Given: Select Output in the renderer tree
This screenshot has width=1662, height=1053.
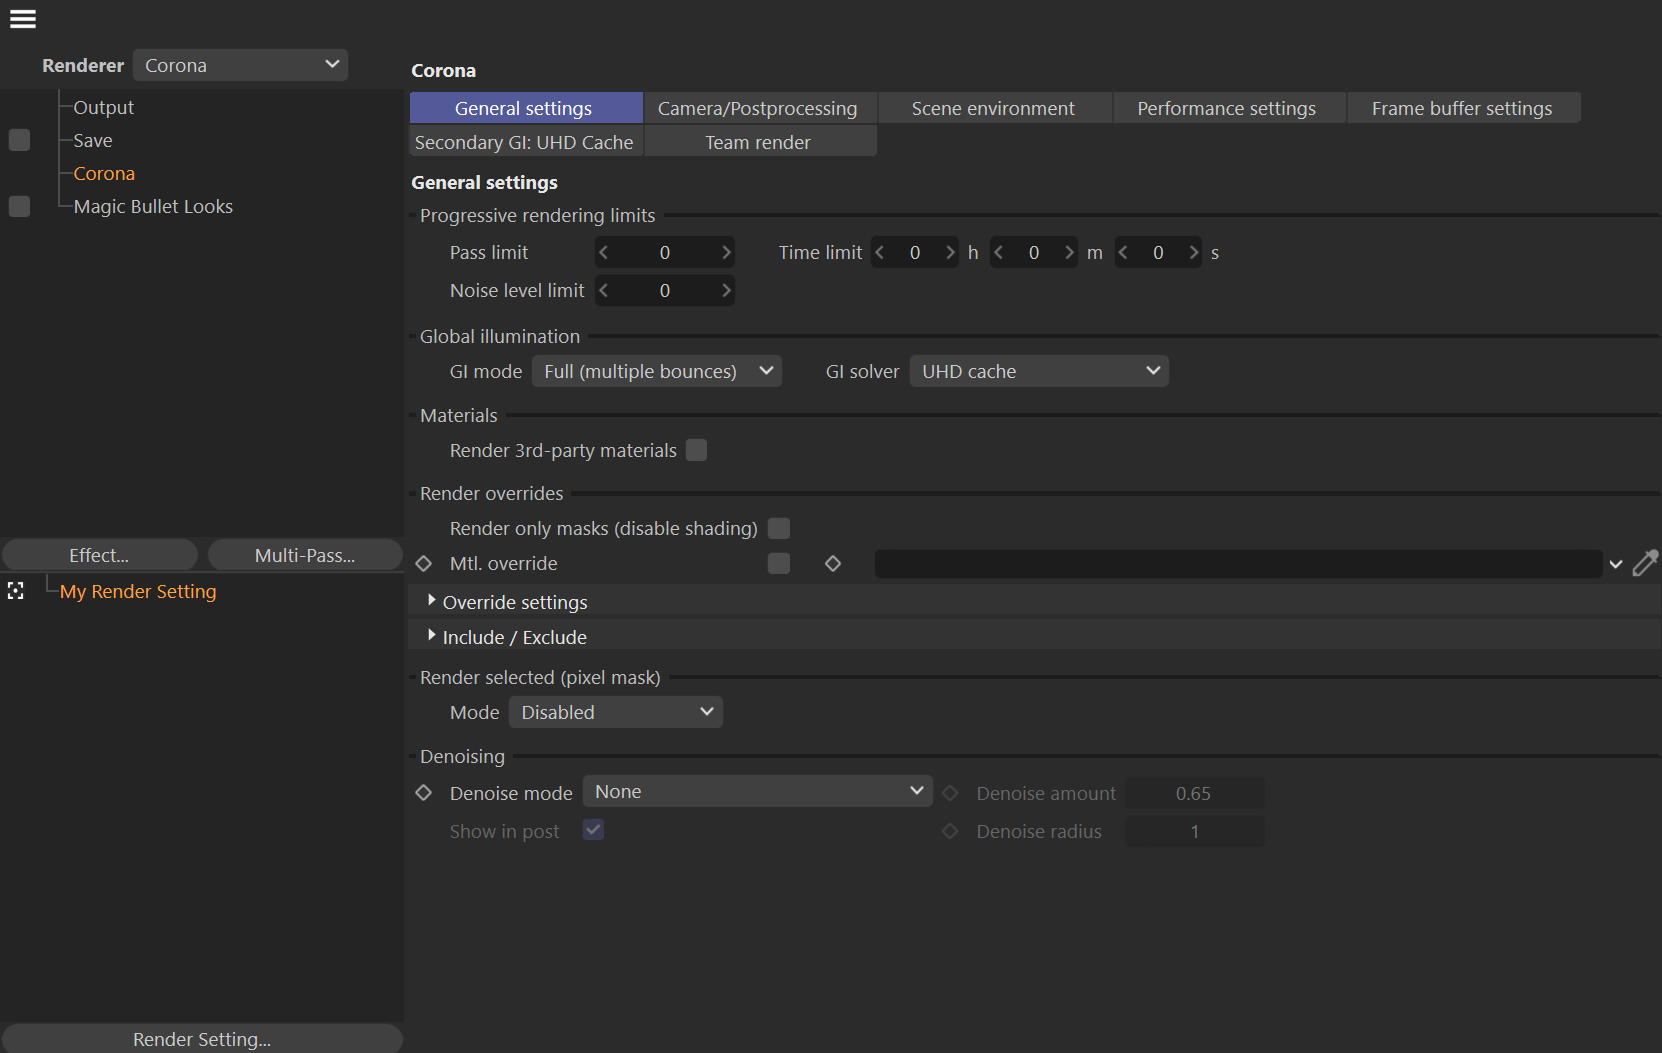Looking at the screenshot, I should tap(104, 107).
